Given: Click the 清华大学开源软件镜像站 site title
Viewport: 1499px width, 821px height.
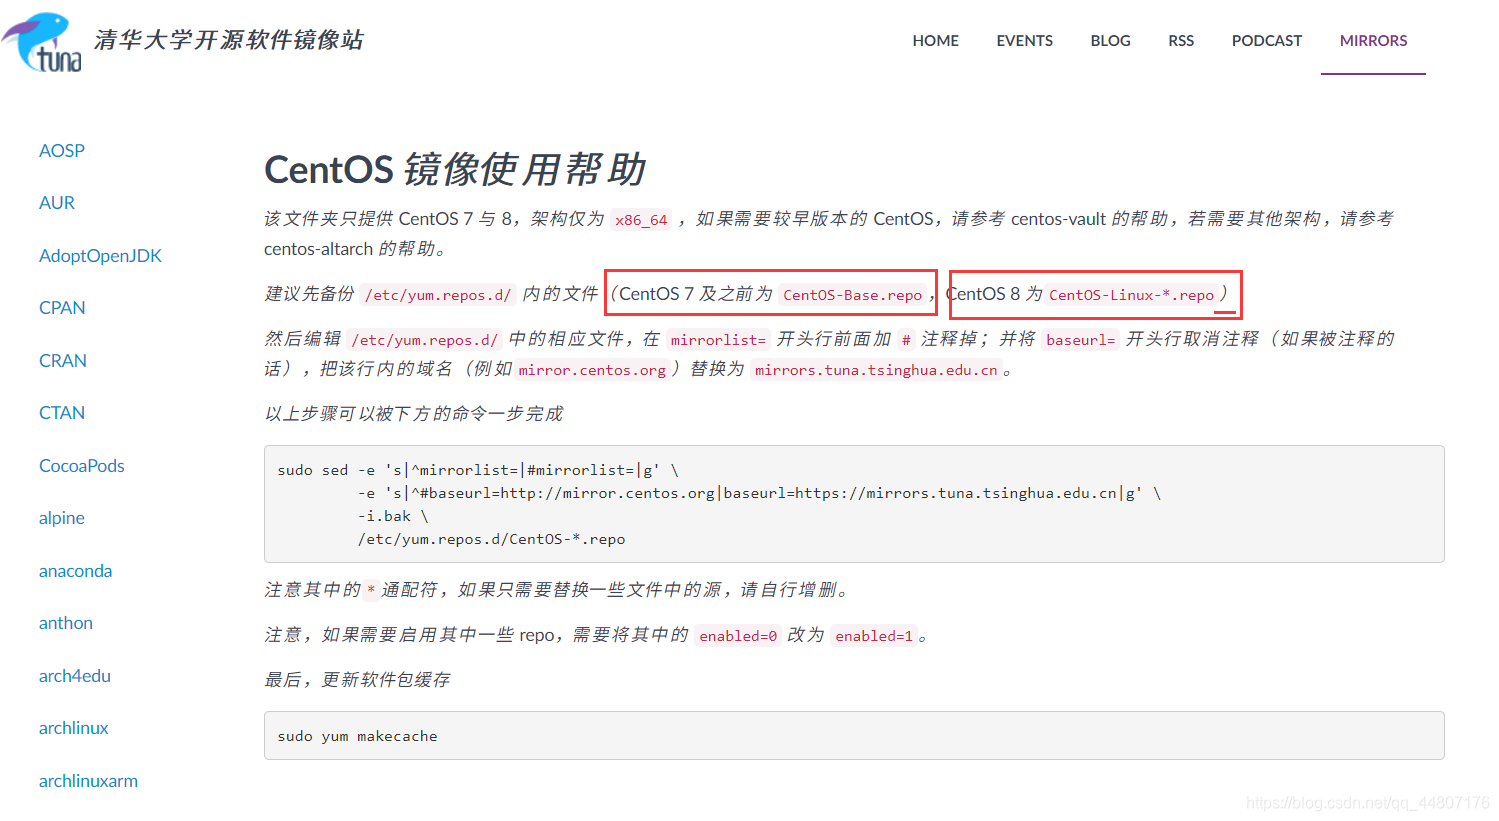Looking at the screenshot, I should point(229,40).
